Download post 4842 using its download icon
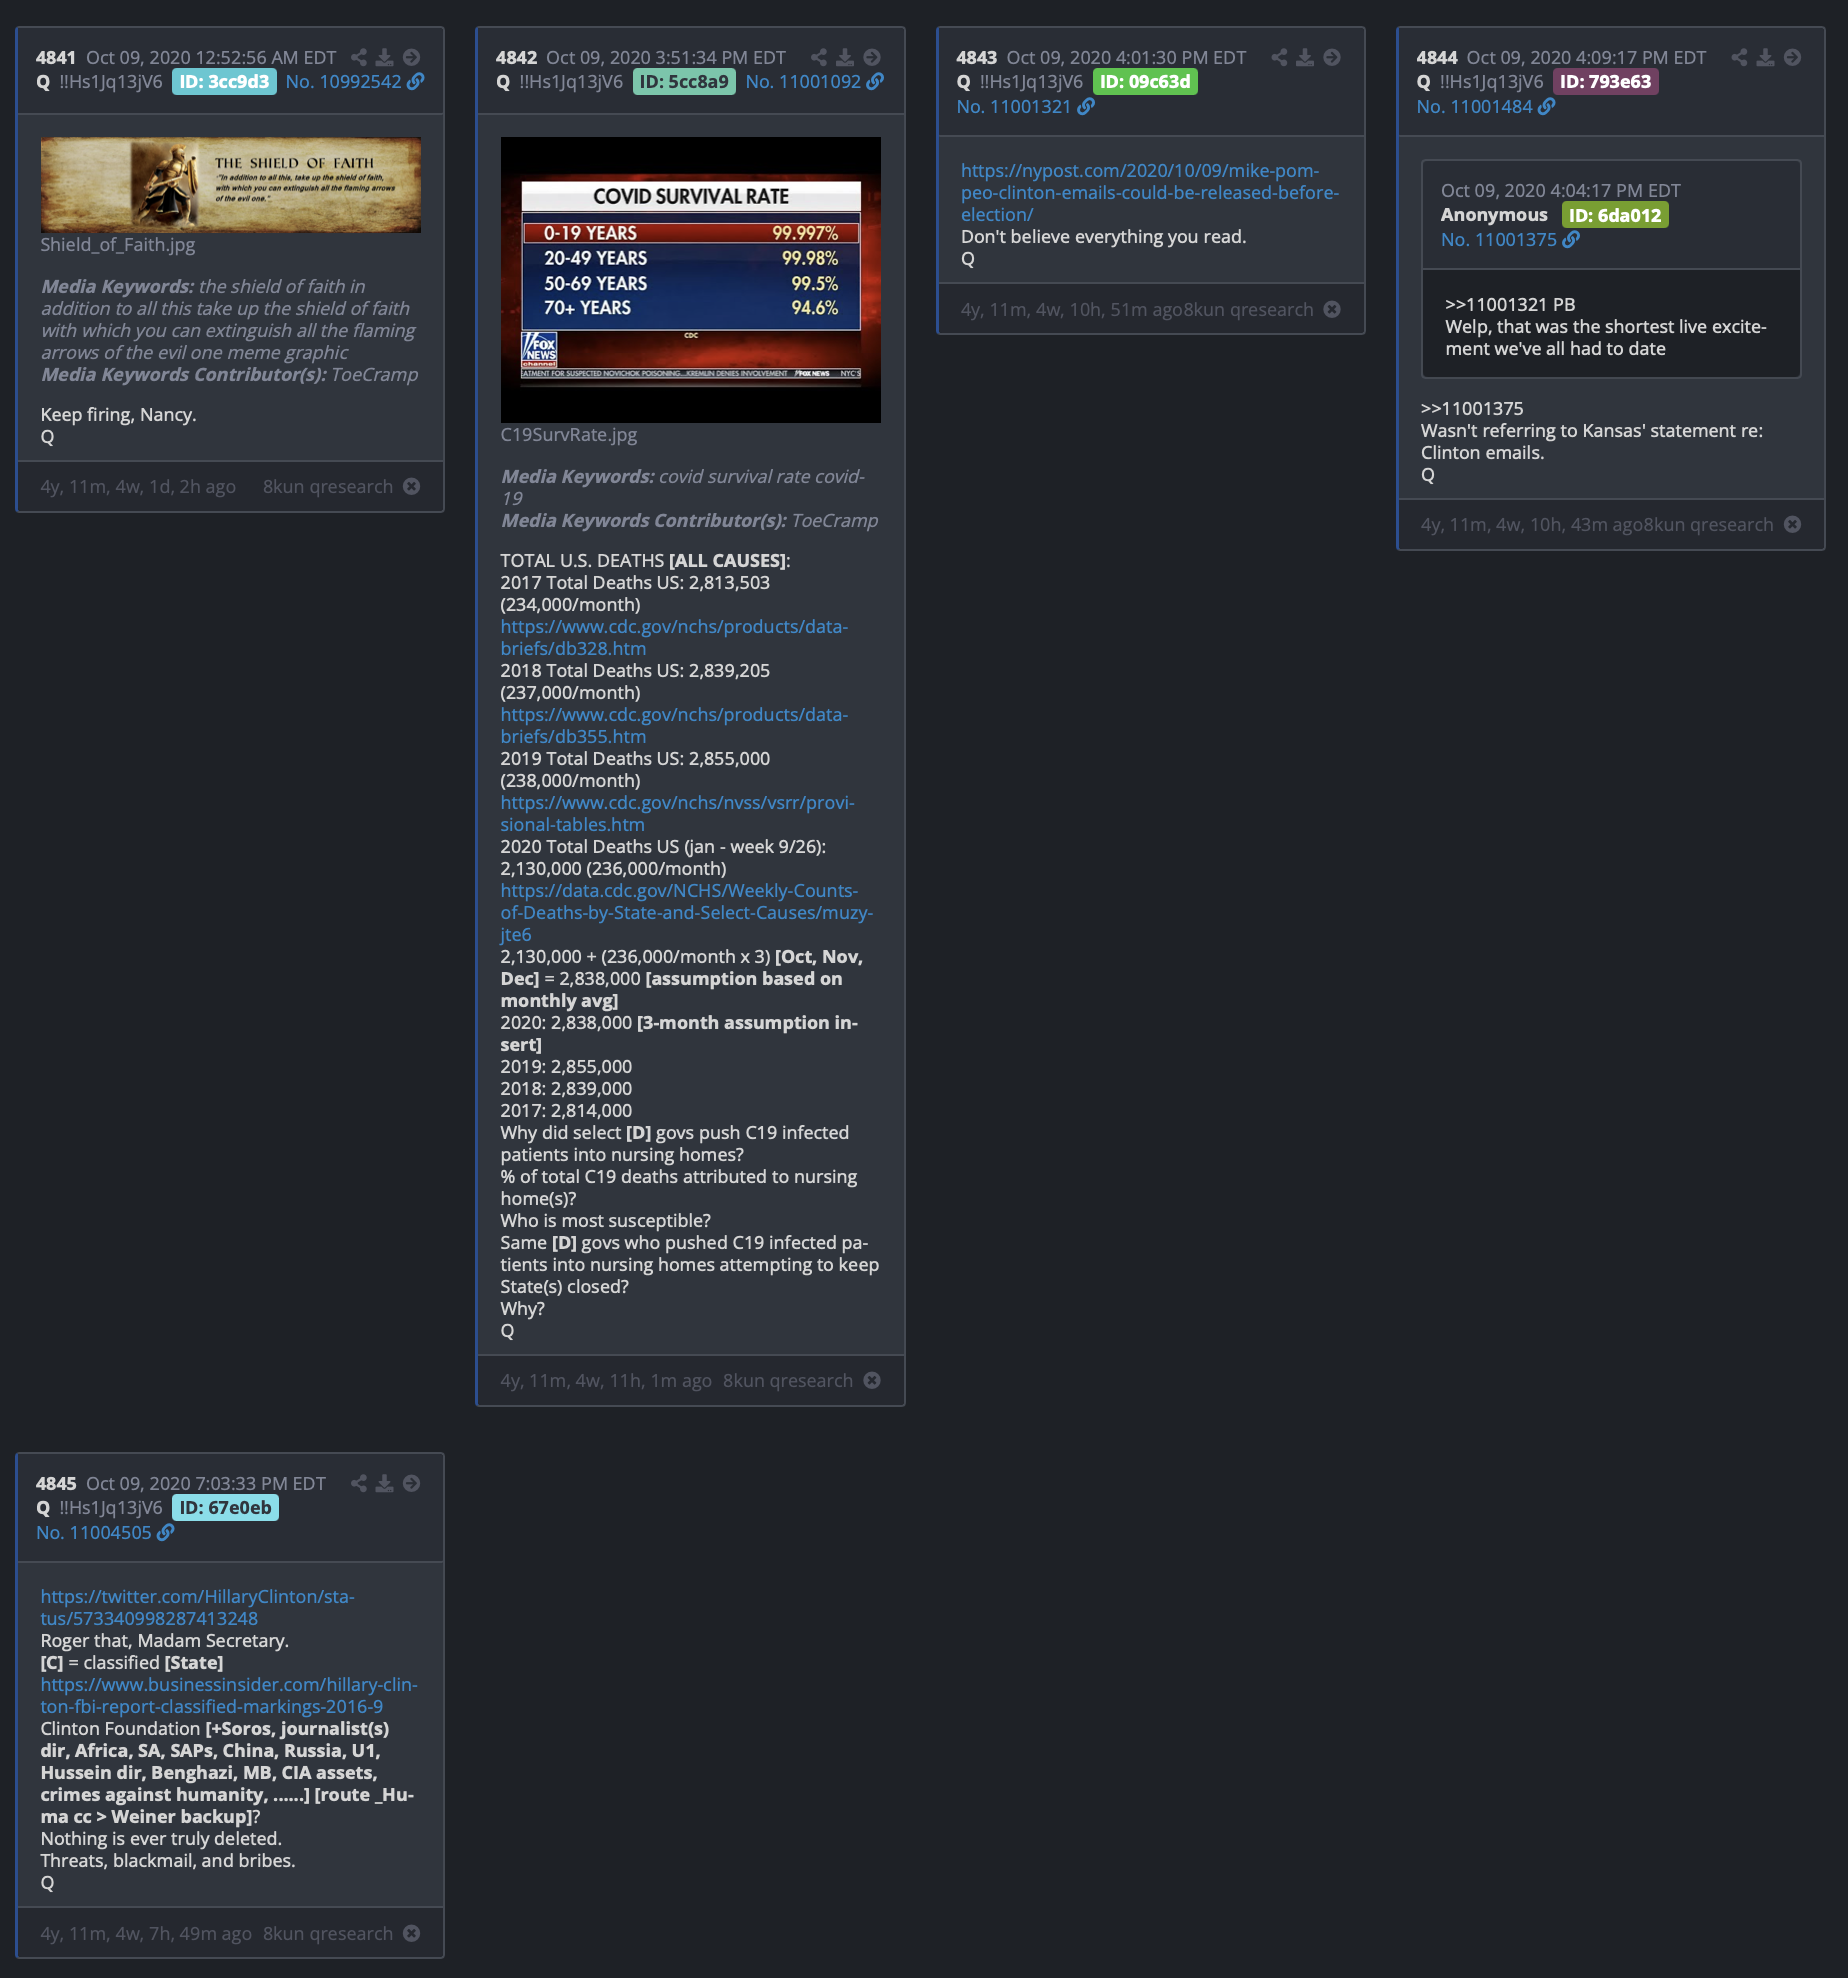The image size is (1848, 1978). coord(845,58)
